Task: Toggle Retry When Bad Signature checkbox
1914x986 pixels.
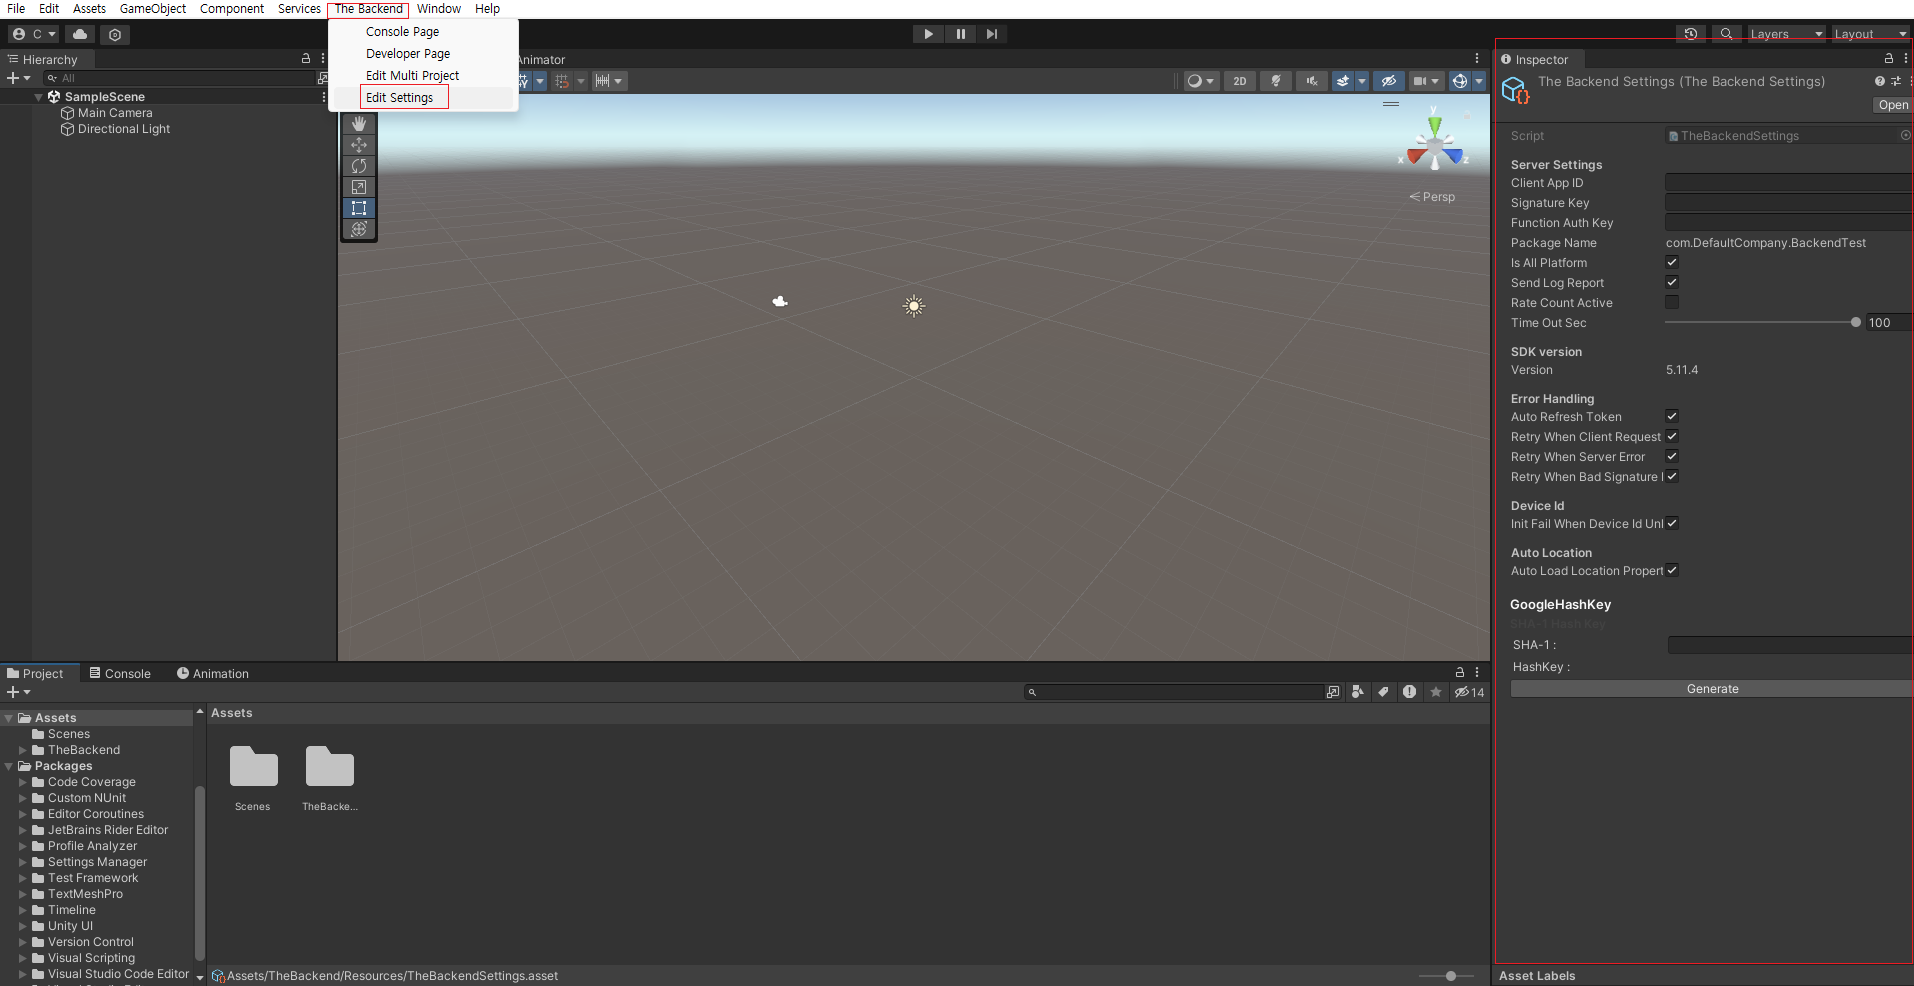Action: [1672, 476]
